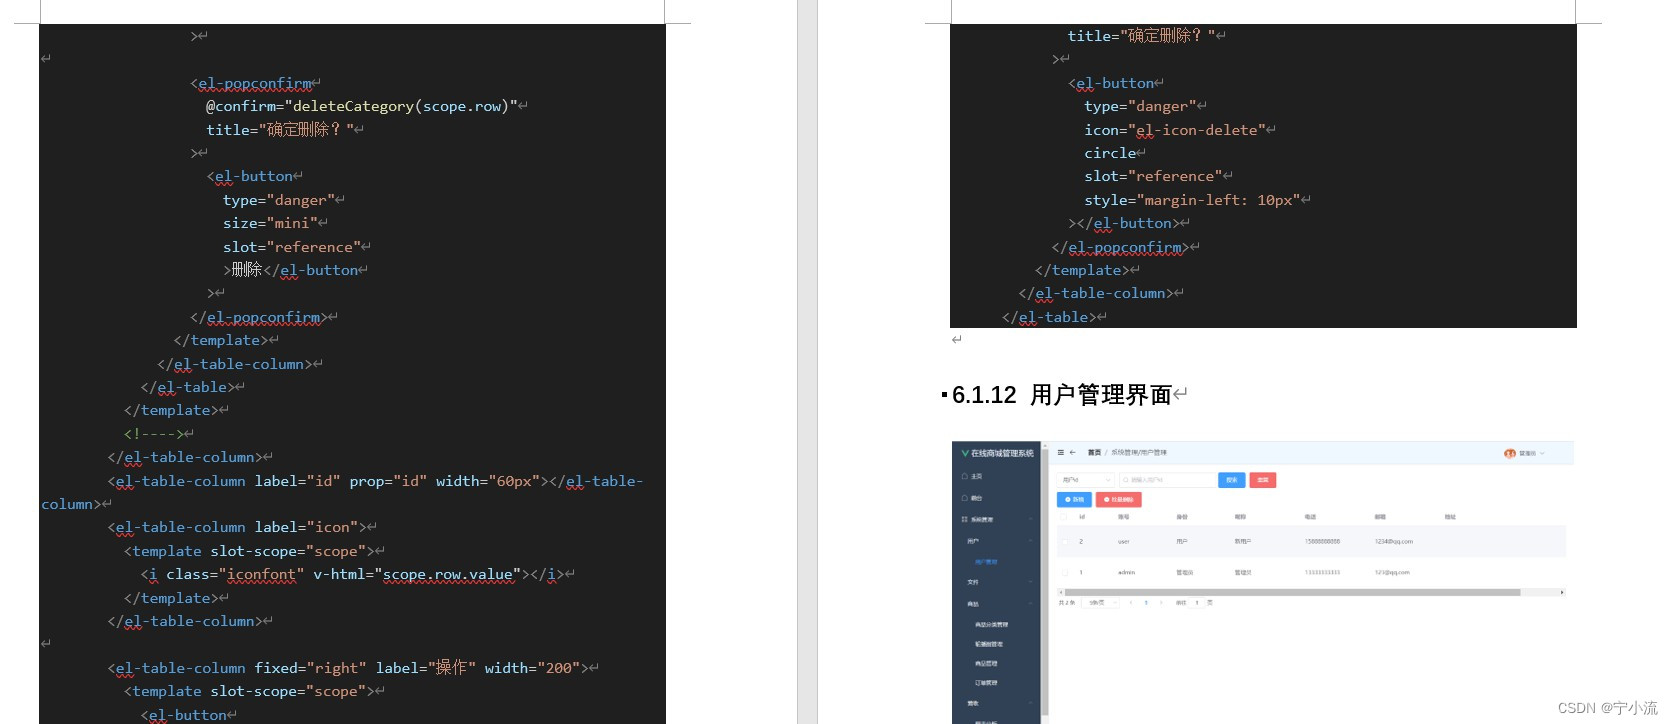This screenshot has height=724, width=1673.
Task: Click the user id search input field
Action: 1168,480
